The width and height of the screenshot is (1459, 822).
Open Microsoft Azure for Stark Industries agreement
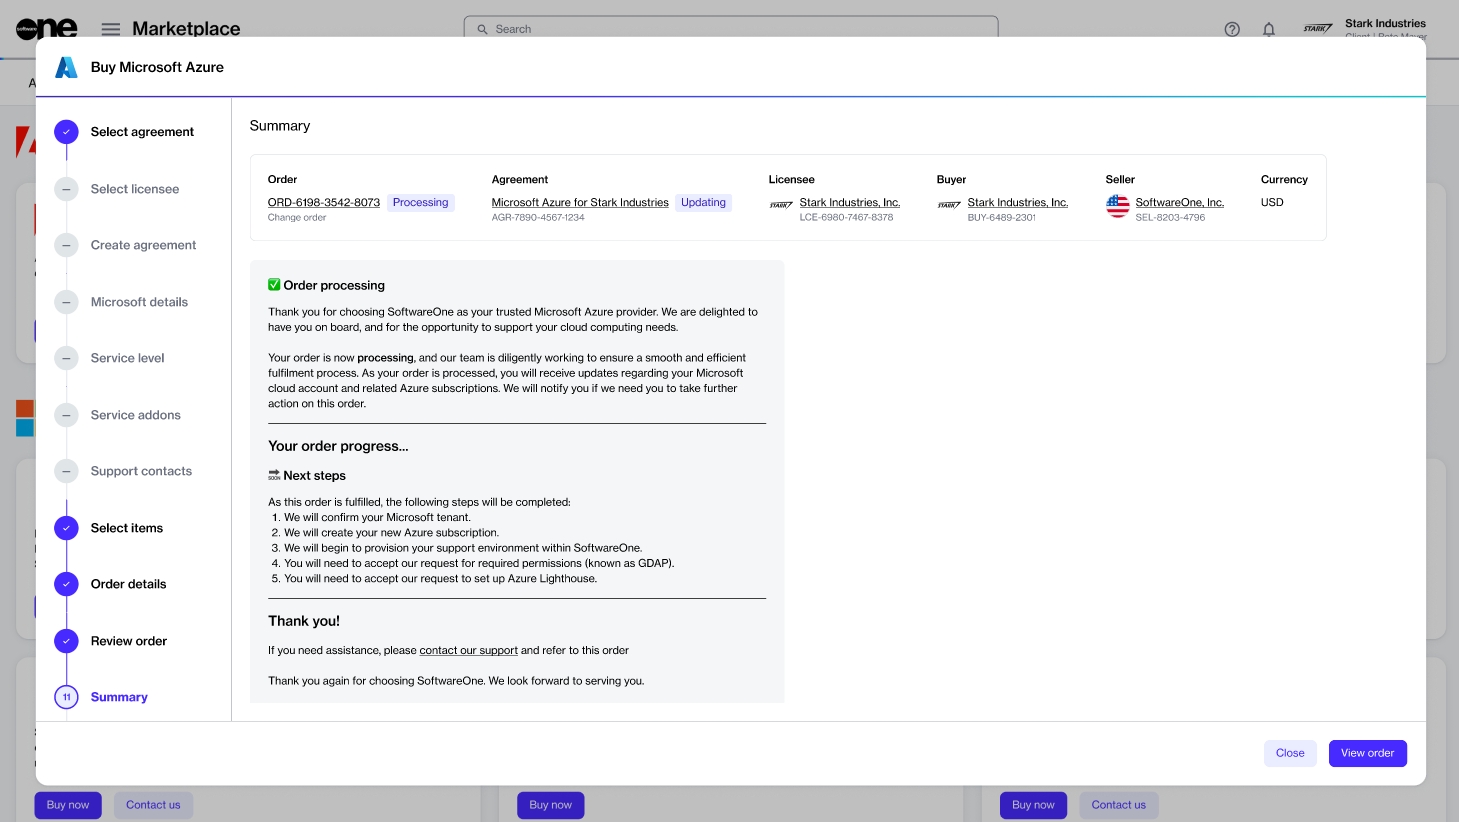click(580, 202)
